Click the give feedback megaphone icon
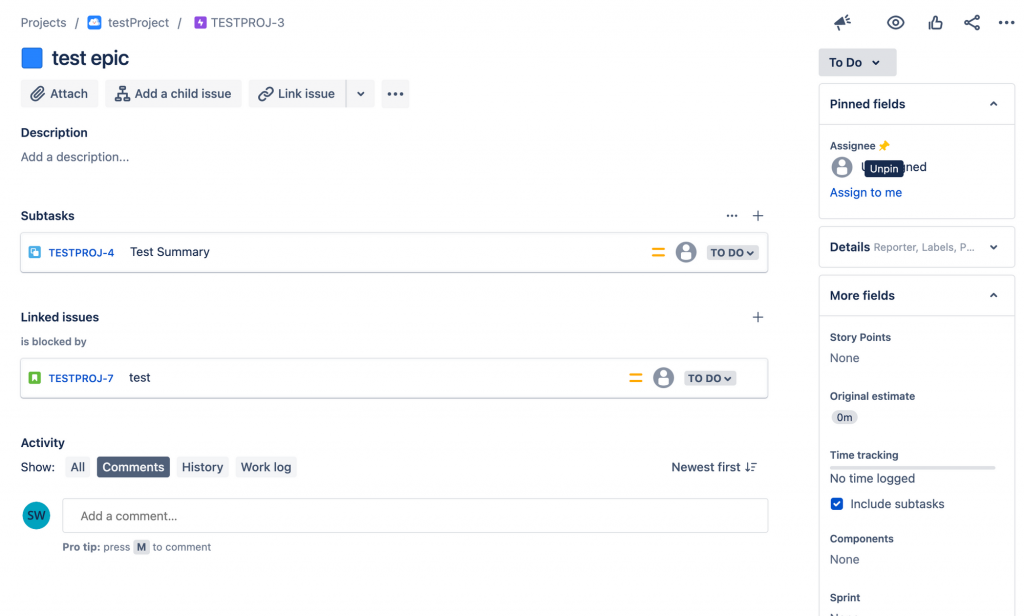The width and height of the screenshot is (1024, 616). tap(842, 22)
